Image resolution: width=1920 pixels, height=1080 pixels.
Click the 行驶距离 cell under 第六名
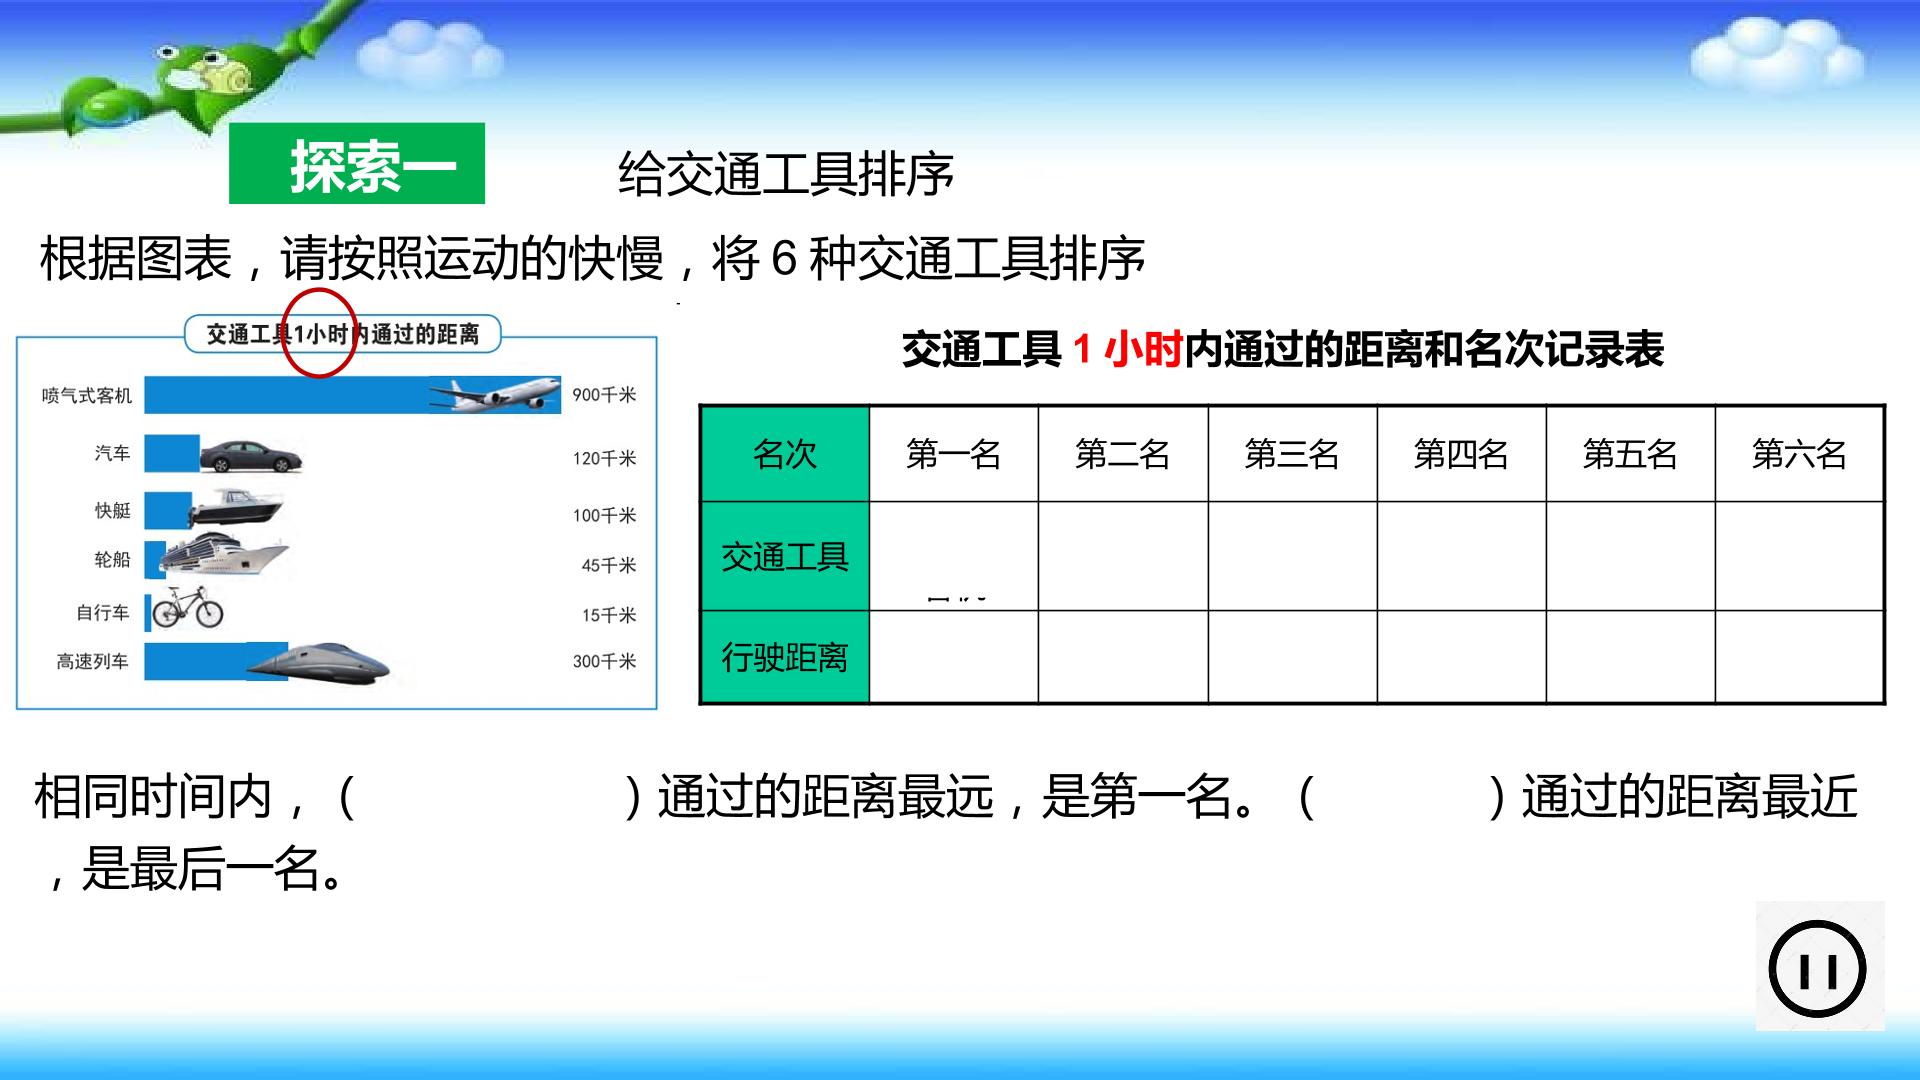coord(1799,657)
